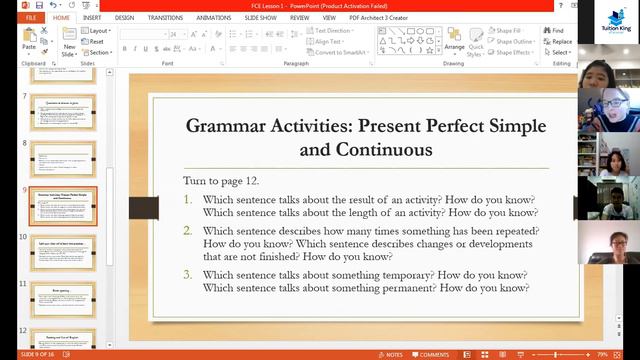640x360 pixels.
Task: Switch to the DESIGN tab
Action: [x=124, y=18]
